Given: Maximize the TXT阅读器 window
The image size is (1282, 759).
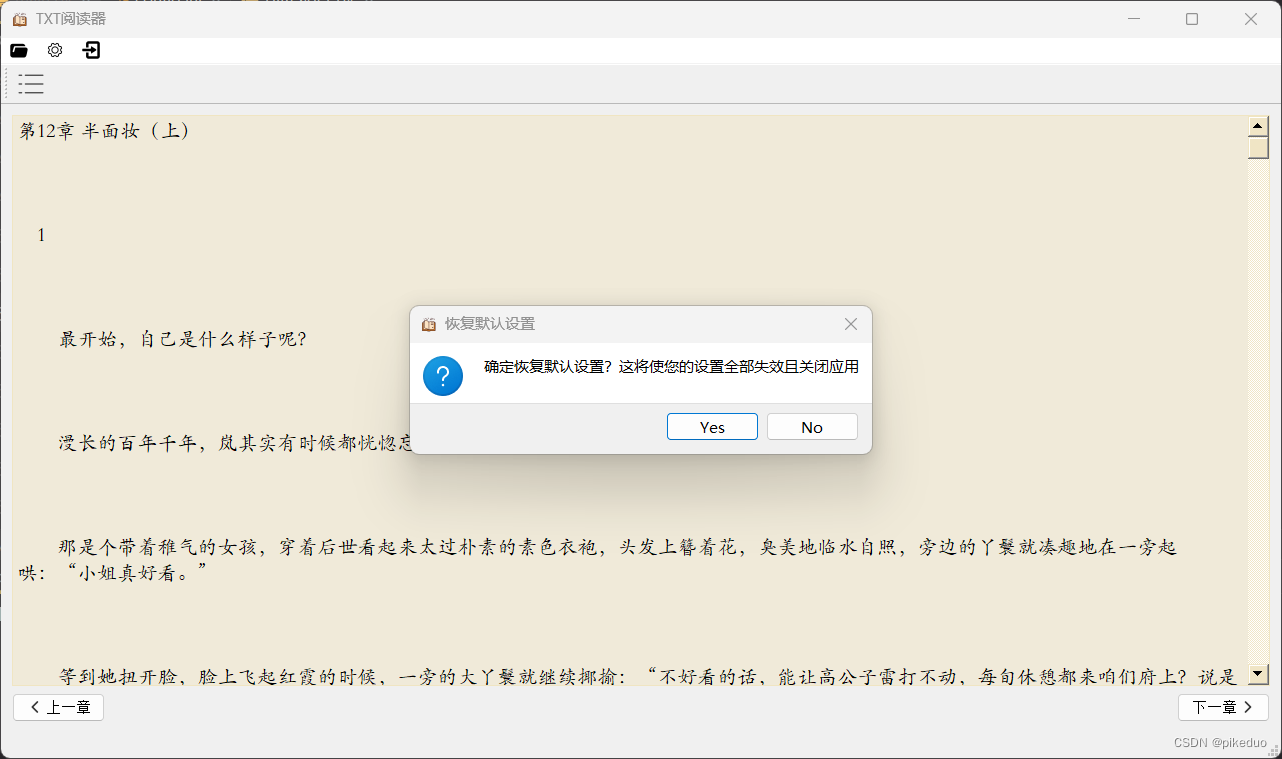Looking at the screenshot, I should [1192, 19].
